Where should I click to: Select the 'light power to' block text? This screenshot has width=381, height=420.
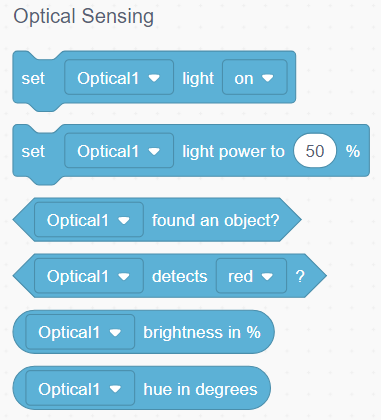pyautogui.click(x=233, y=152)
